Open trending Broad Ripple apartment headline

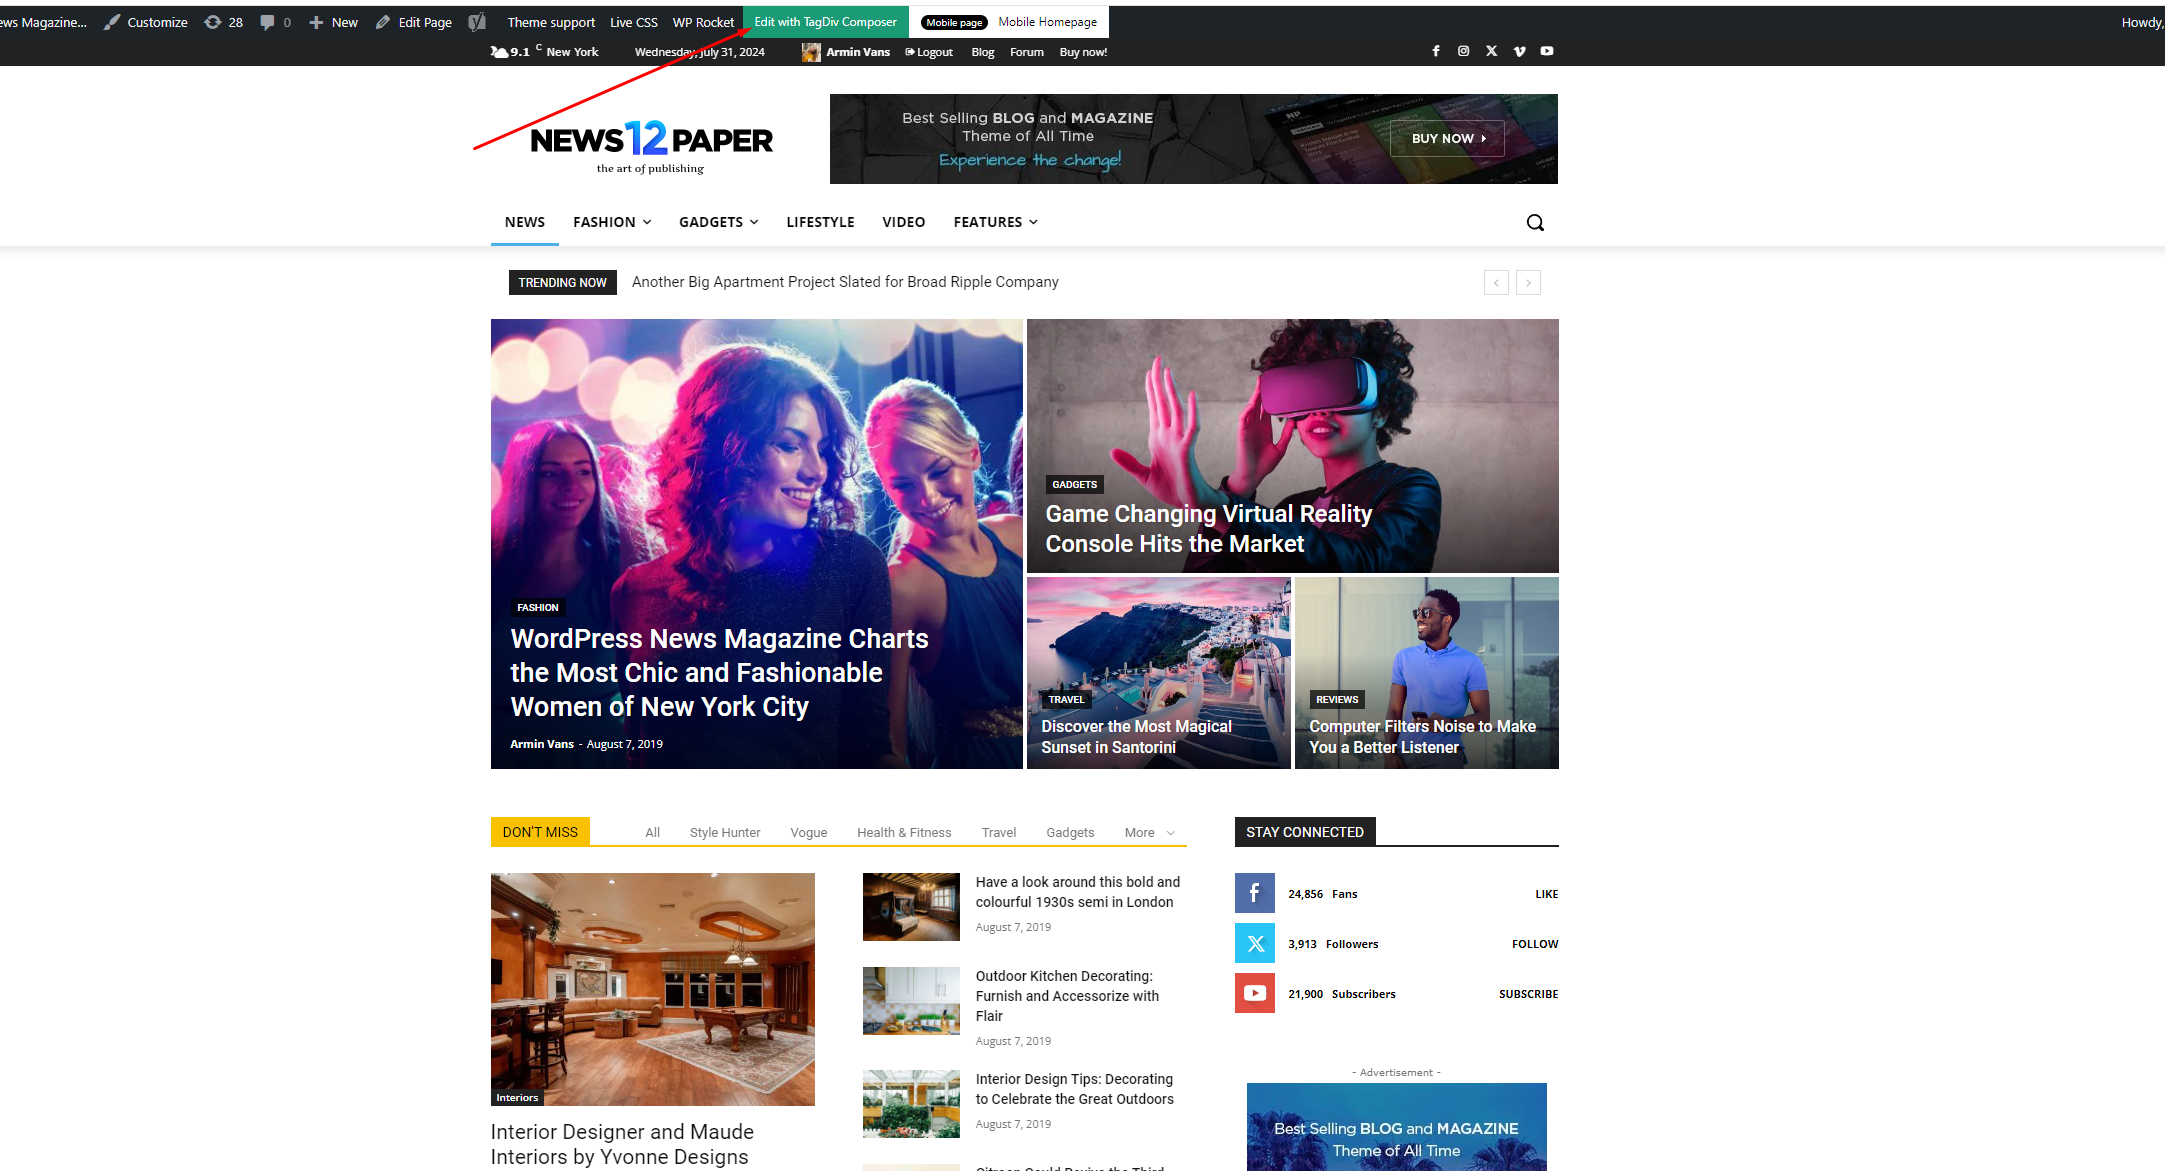pyautogui.click(x=845, y=282)
